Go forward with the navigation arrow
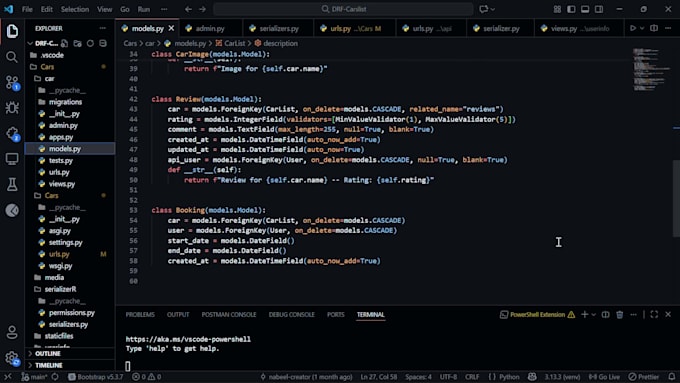This screenshot has width=680, height=383. tap(203, 9)
